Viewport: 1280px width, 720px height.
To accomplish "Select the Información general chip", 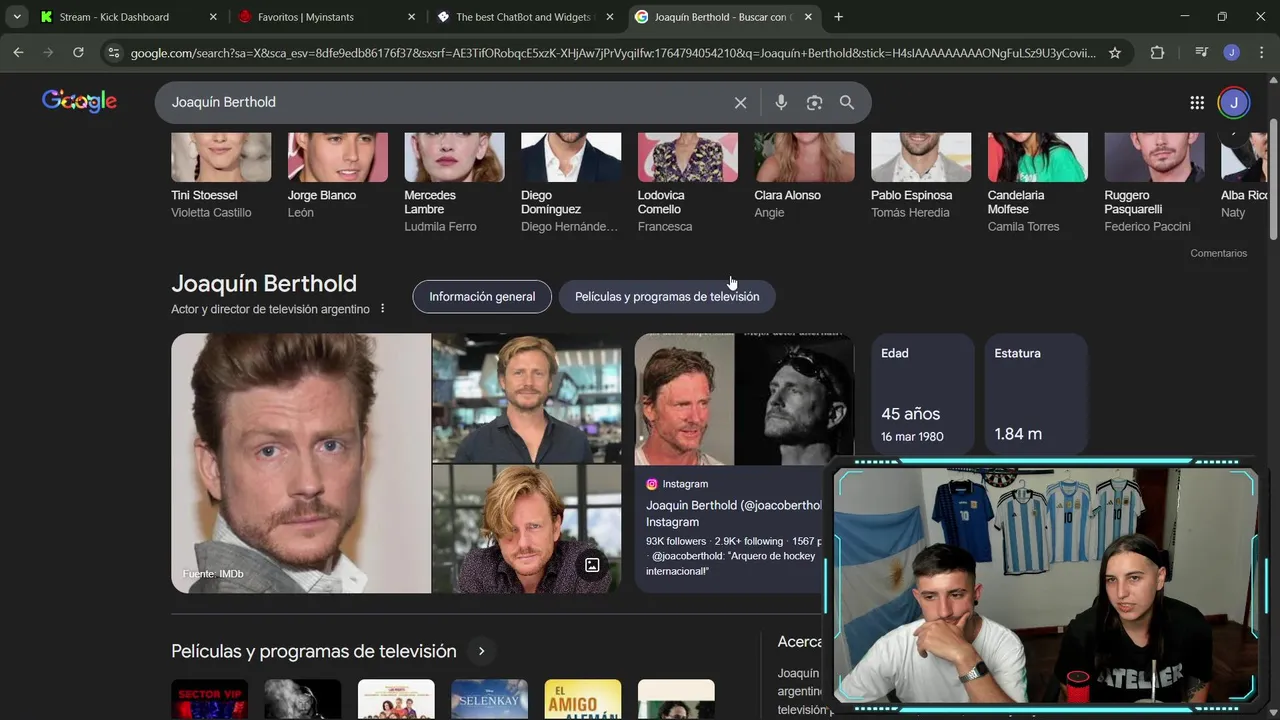I will [482, 297].
